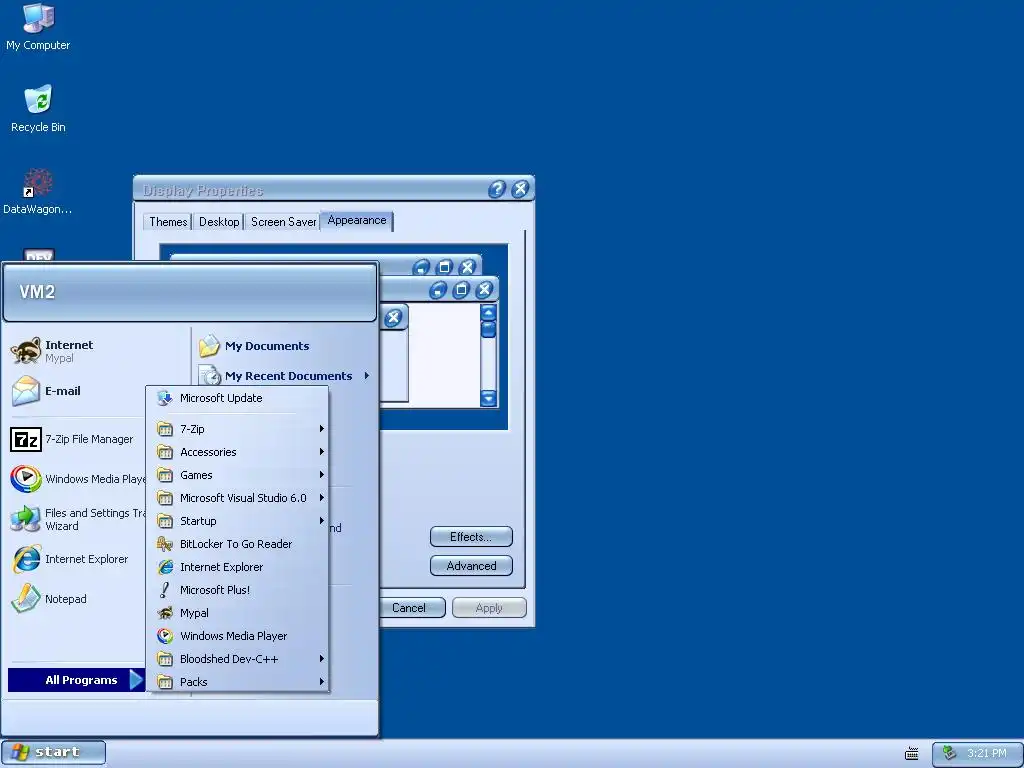Screen dimensions: 1024x768
Task: Expand Bloodshed Dev-C++ folder
Action: point(238,658)
